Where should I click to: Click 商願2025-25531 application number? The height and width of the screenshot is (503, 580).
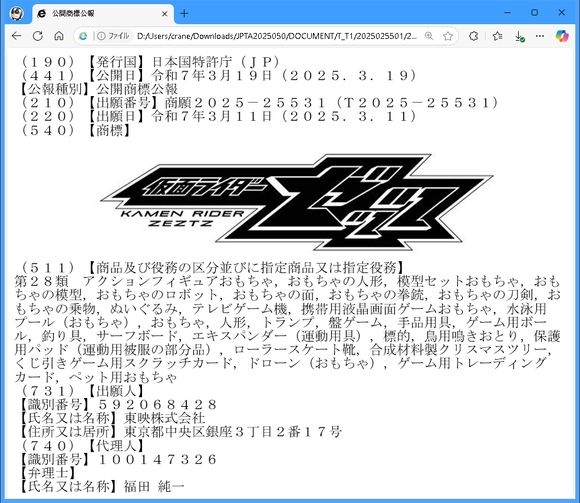(245, 103)
